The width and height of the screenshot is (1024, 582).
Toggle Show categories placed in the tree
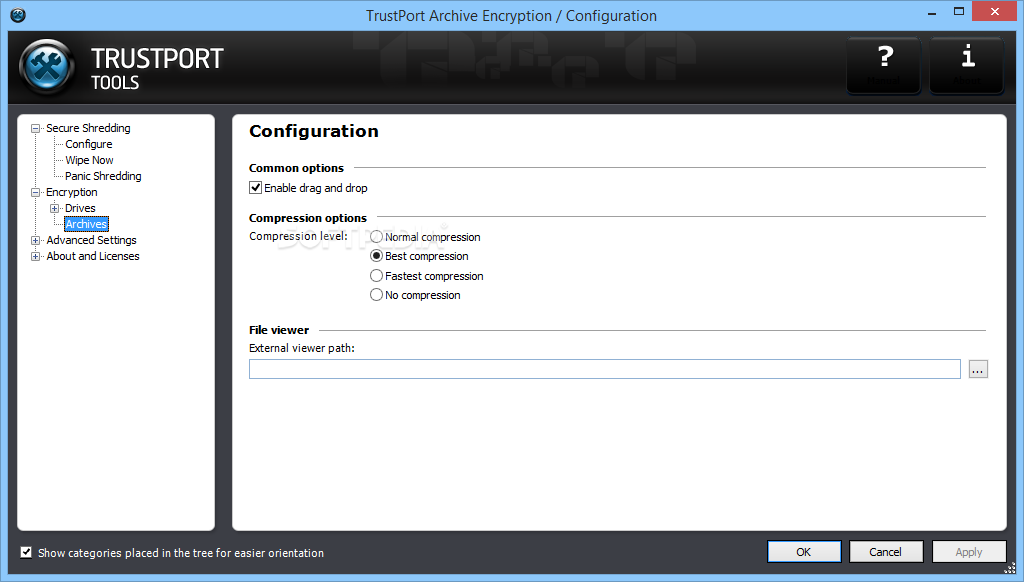(26, 552)
